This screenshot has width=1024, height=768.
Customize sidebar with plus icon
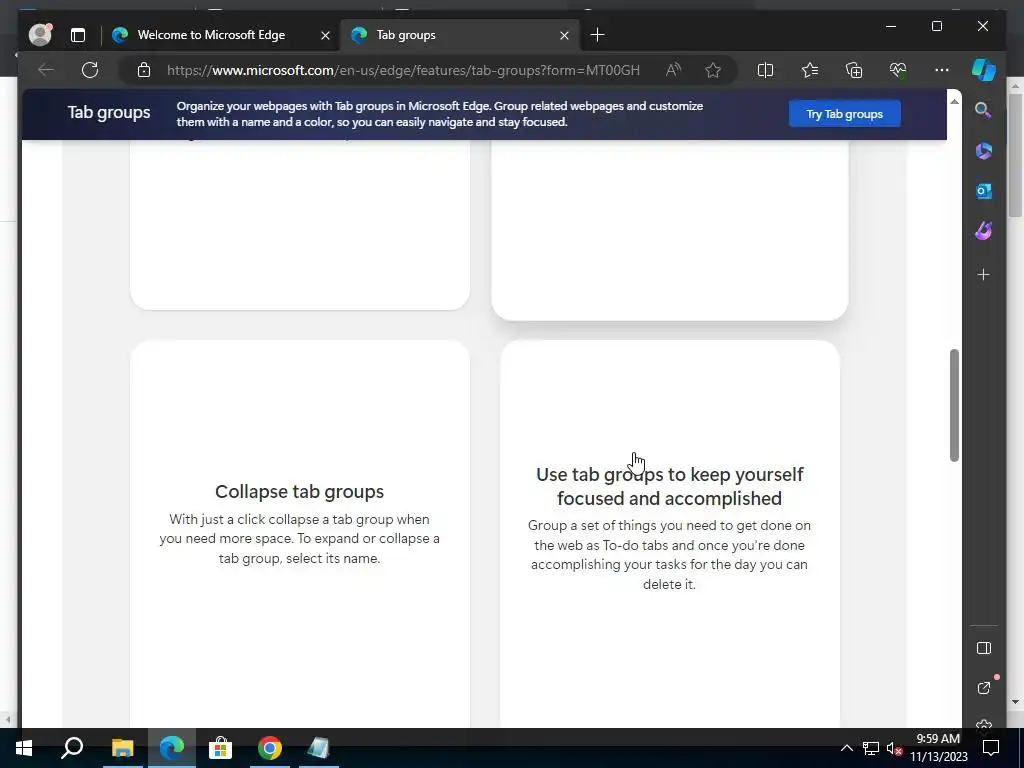(x=984, y=275)
